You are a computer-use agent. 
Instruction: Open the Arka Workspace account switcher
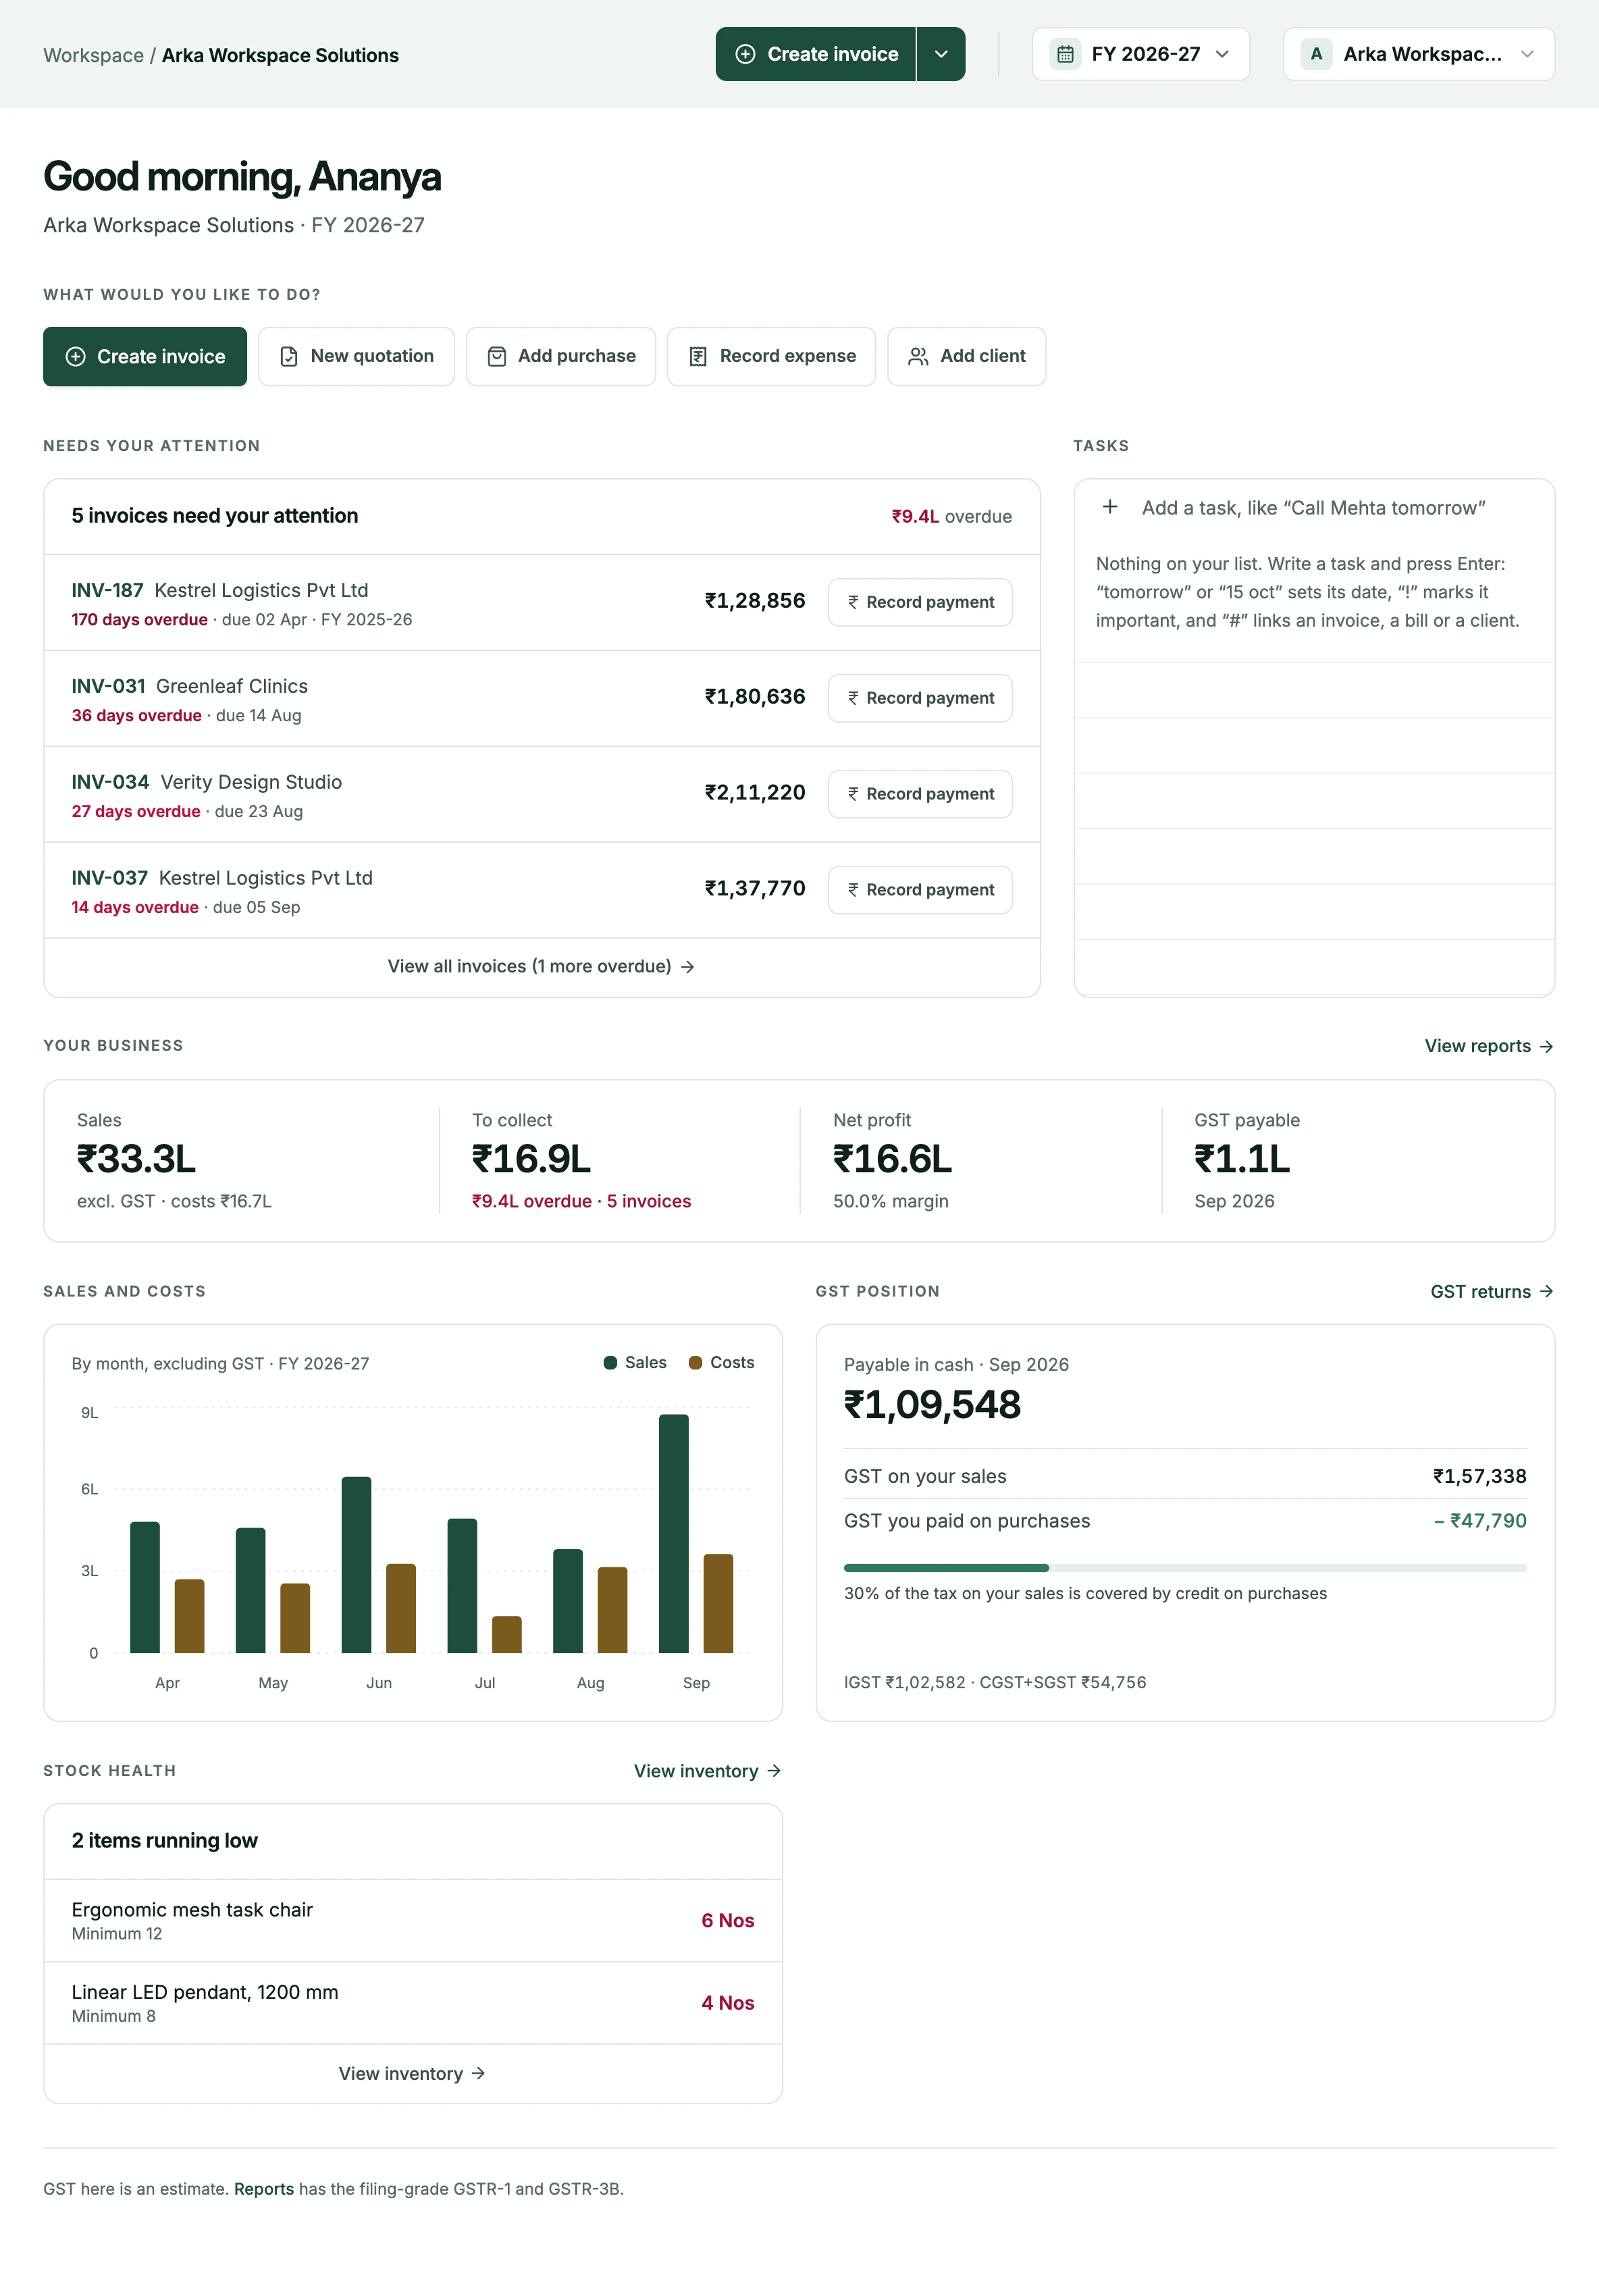[x=1418, y=54]
